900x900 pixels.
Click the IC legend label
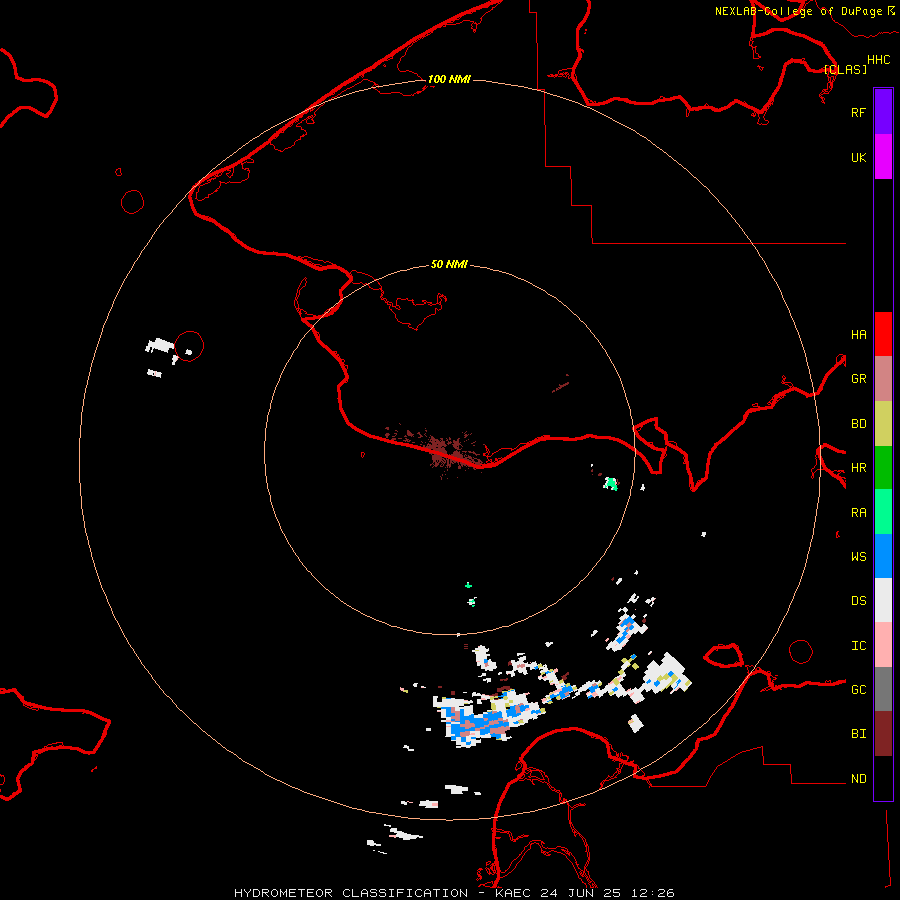858,646
